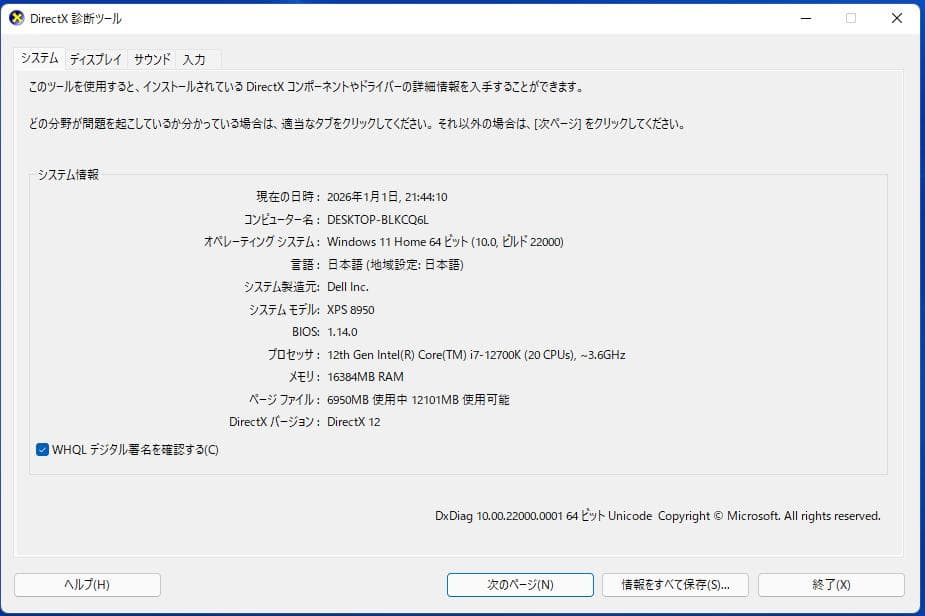The image size is (925, 616).
Task: Open the ヘルプ dialog
Action: (87, 585)
